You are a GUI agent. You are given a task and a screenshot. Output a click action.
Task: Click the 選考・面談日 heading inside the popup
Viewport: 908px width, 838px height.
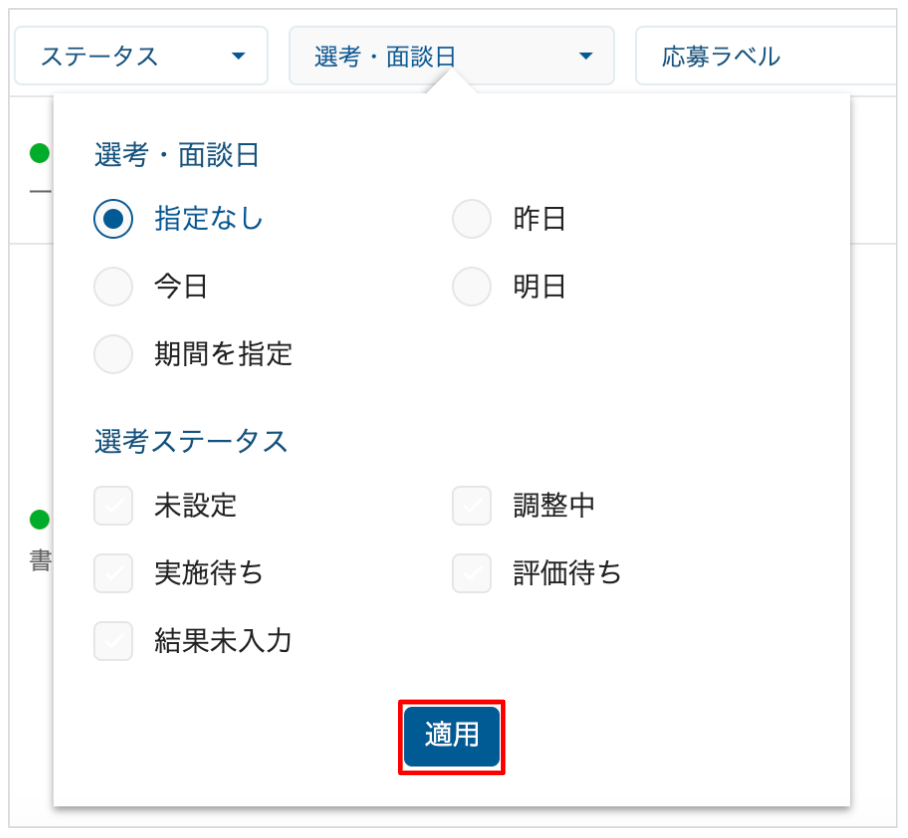[177, 155]
